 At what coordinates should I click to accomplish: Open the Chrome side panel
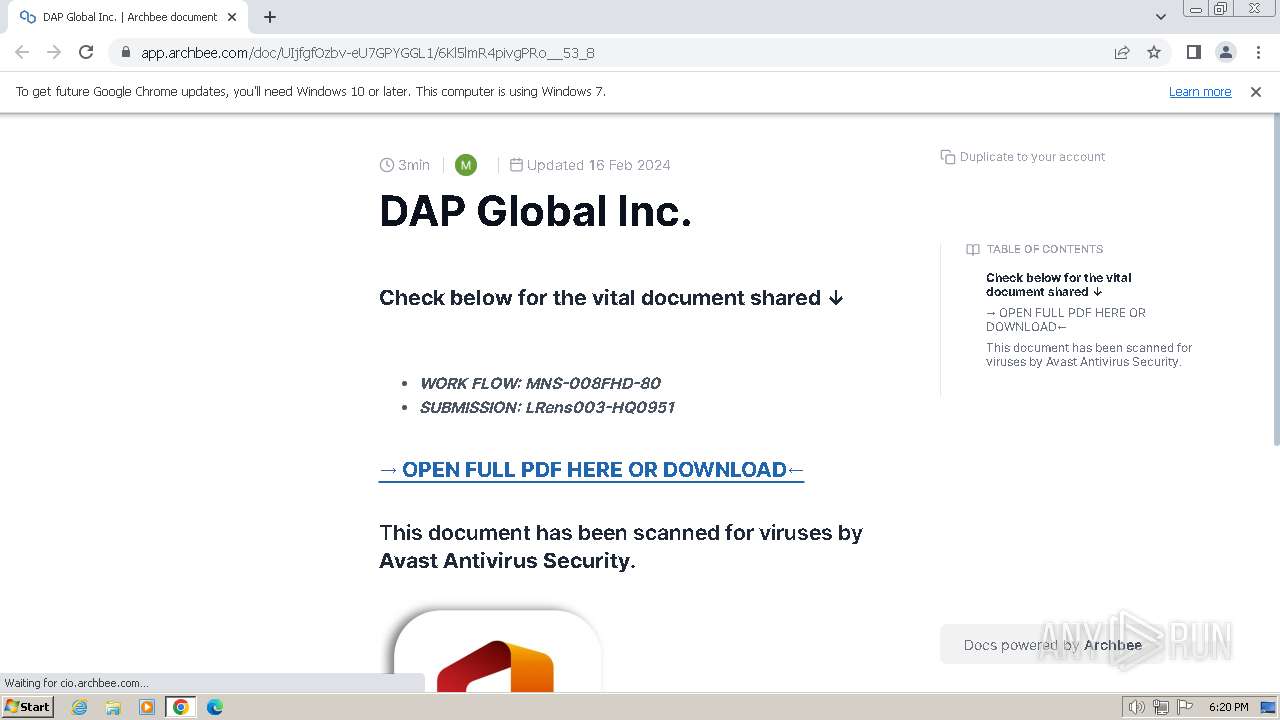pyautogui.click(x=1193, y=52)
